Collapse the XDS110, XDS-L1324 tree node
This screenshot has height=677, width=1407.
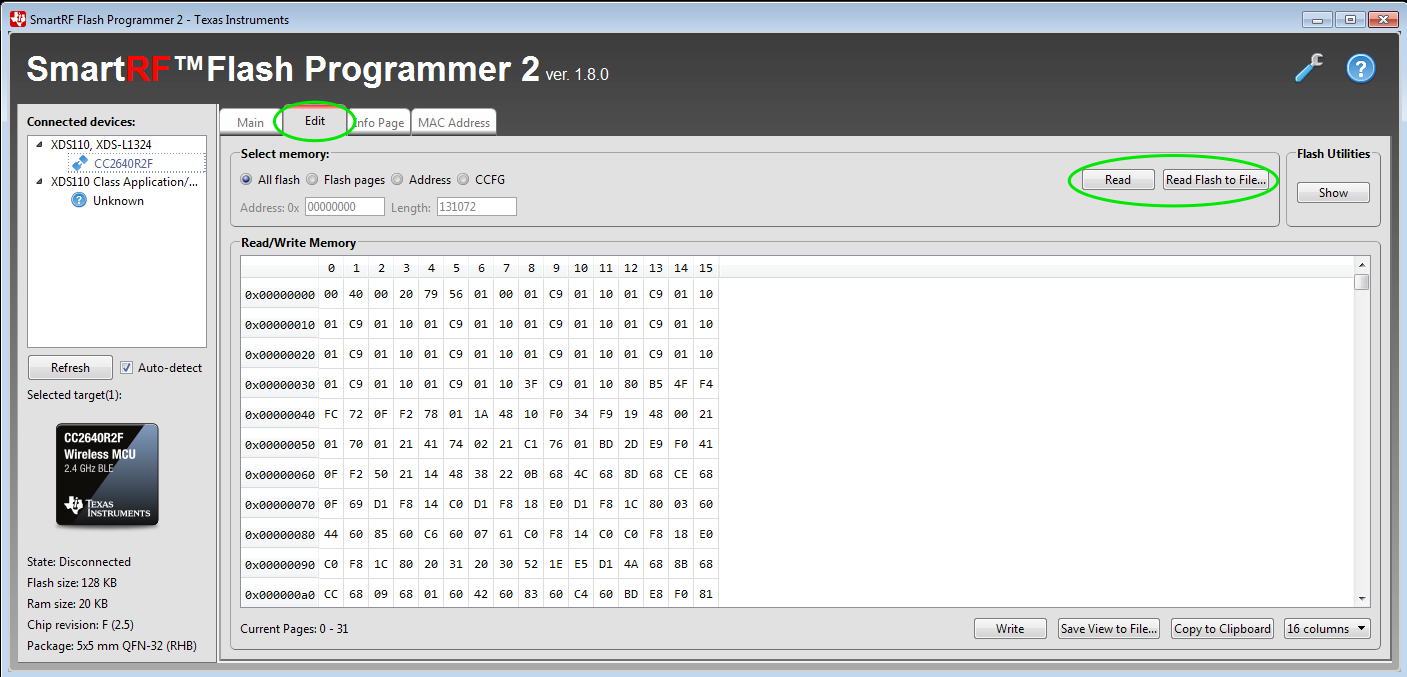[x=40, y=145]
